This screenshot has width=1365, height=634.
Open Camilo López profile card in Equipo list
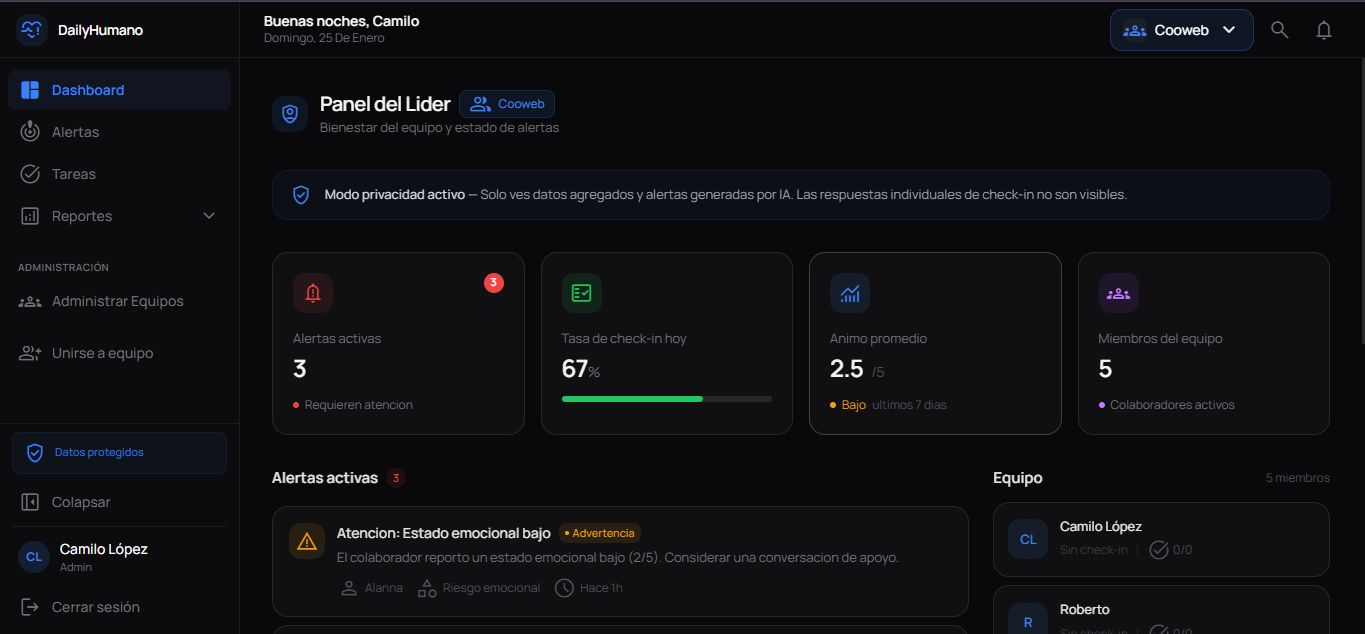click(1160, 539)
